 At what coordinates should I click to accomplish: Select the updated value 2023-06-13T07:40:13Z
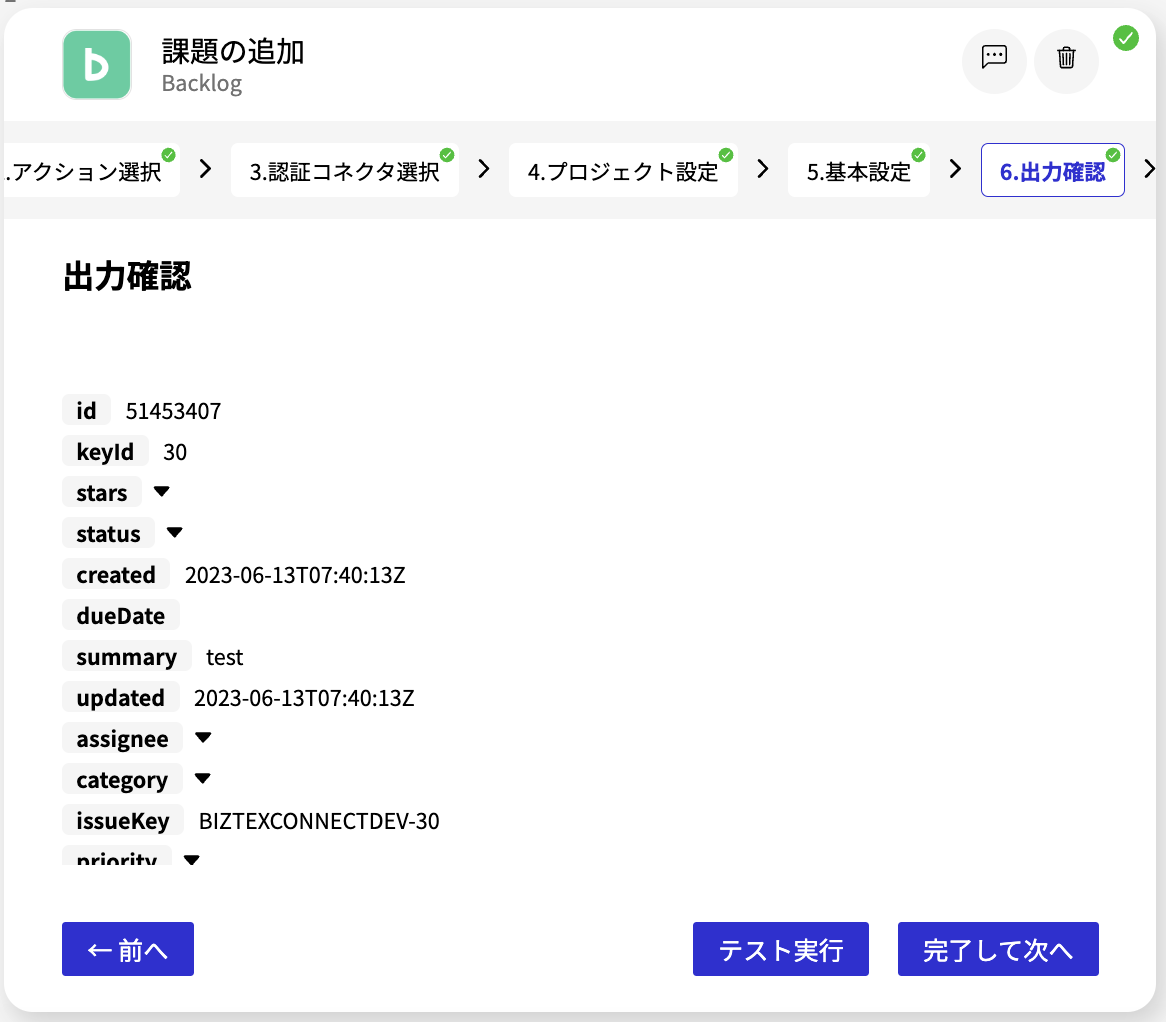pyautogui.click(x=304, y=698)
